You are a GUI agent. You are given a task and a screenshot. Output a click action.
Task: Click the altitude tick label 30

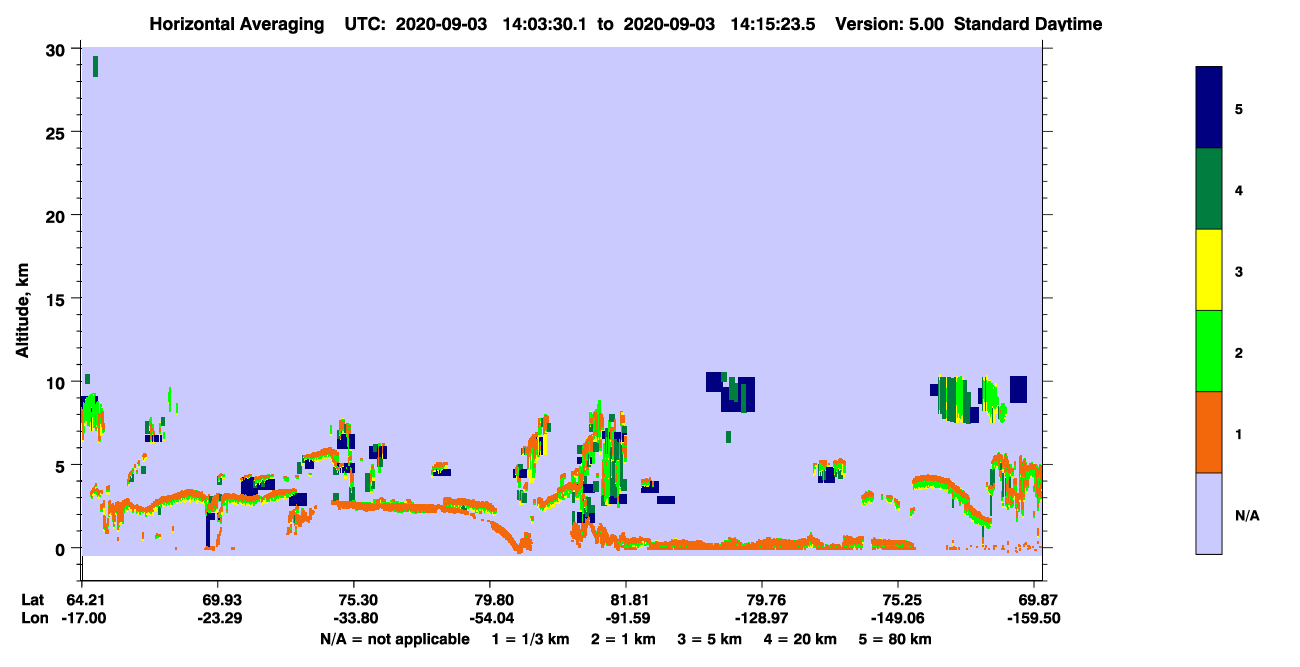(x=56, y=49)
